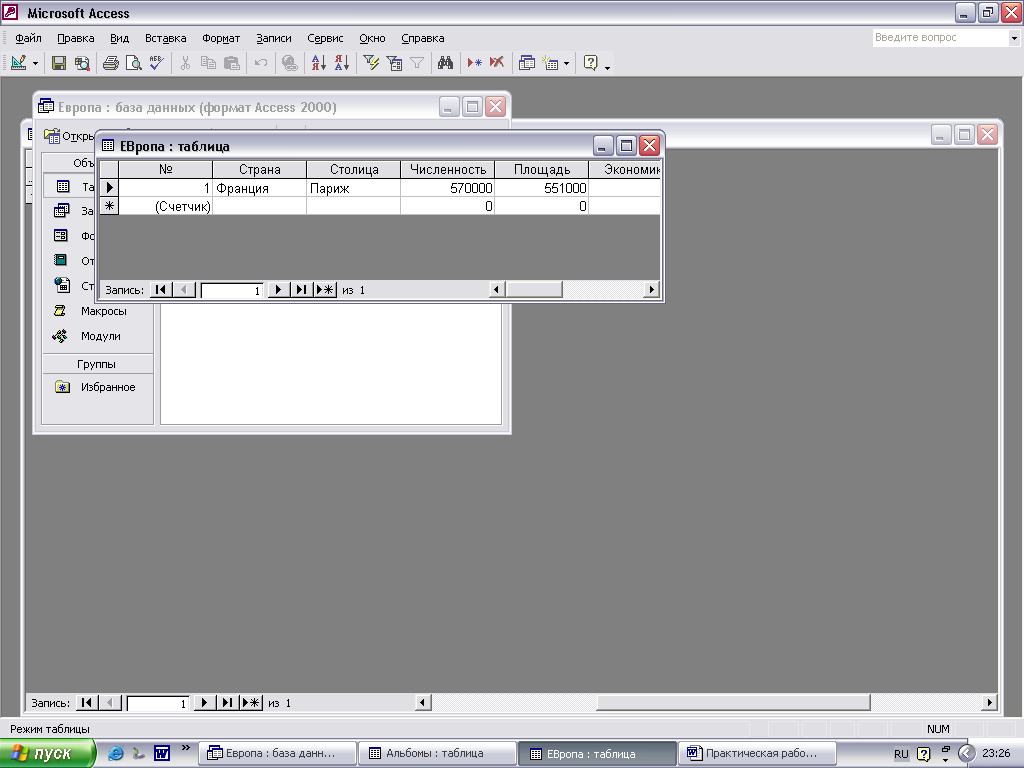1024x768 pixels.
Task: Click the Copy toolbar icon
Action: point(208,63)
